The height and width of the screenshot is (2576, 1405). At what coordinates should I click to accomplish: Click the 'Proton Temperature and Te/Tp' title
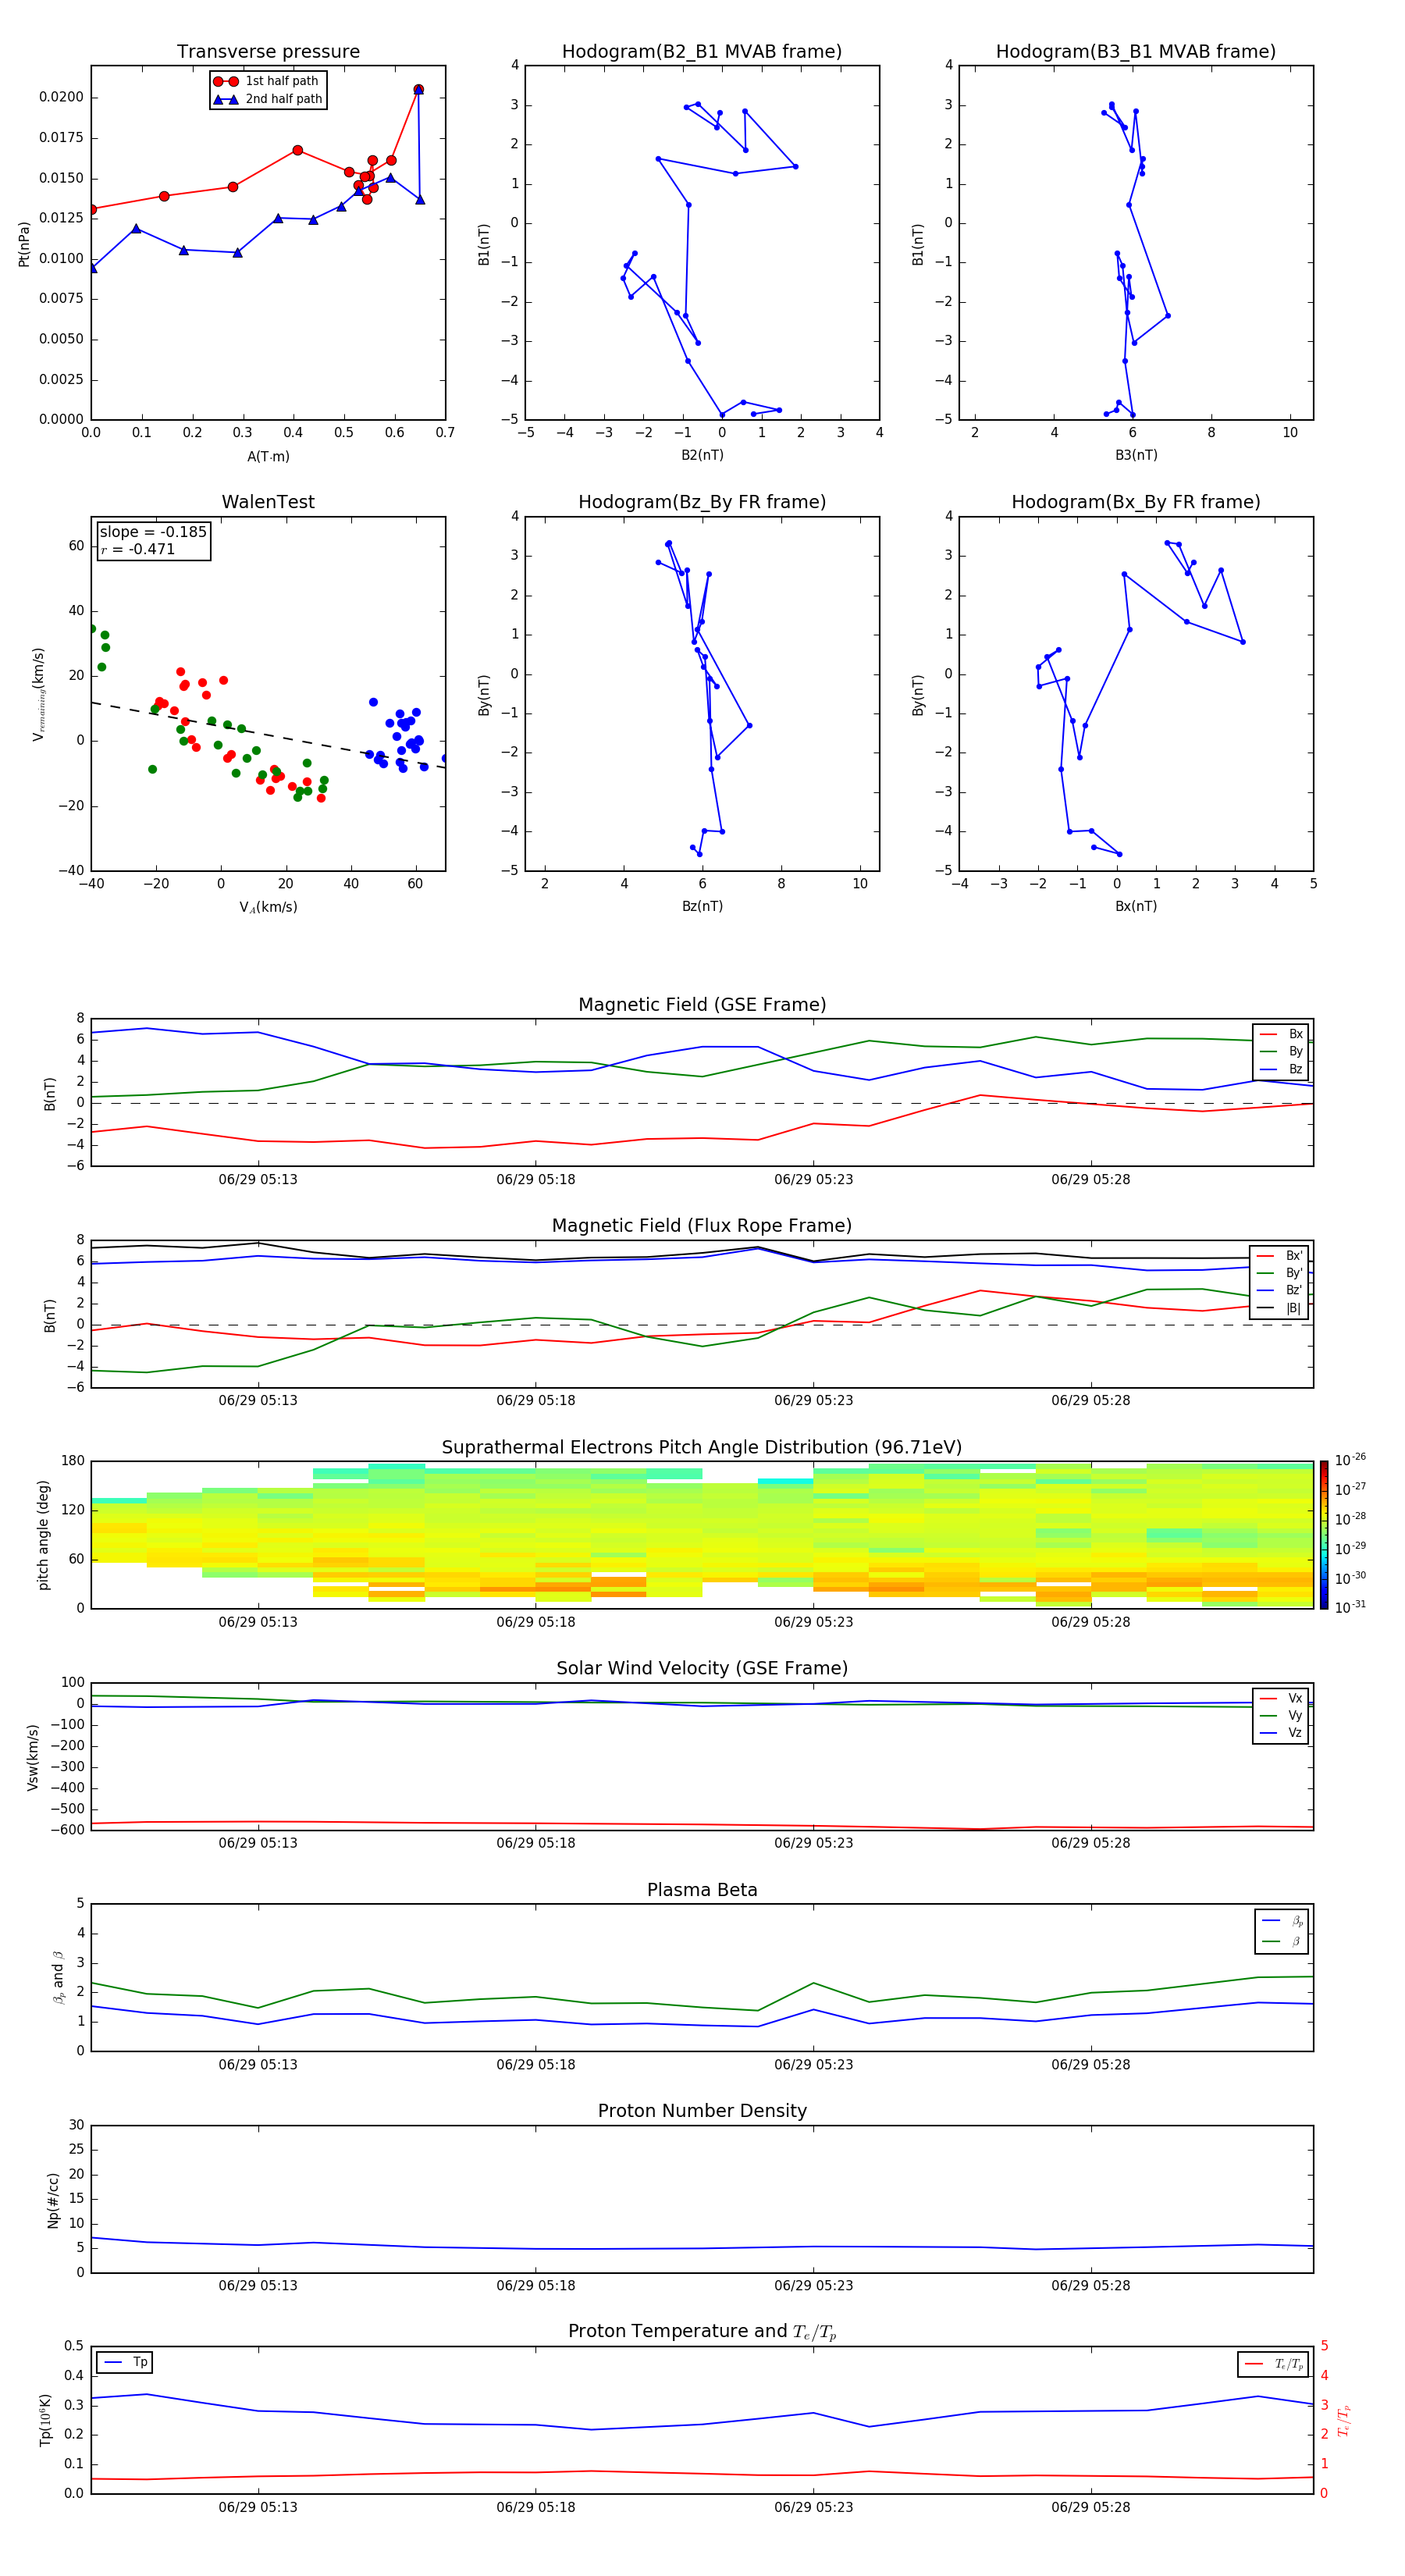(702, 2331)
